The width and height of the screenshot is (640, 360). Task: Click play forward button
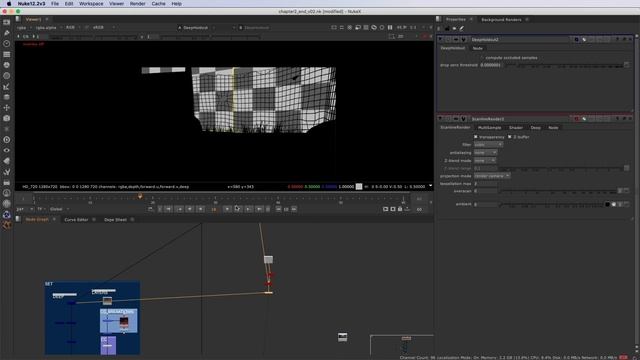point(227,209)
